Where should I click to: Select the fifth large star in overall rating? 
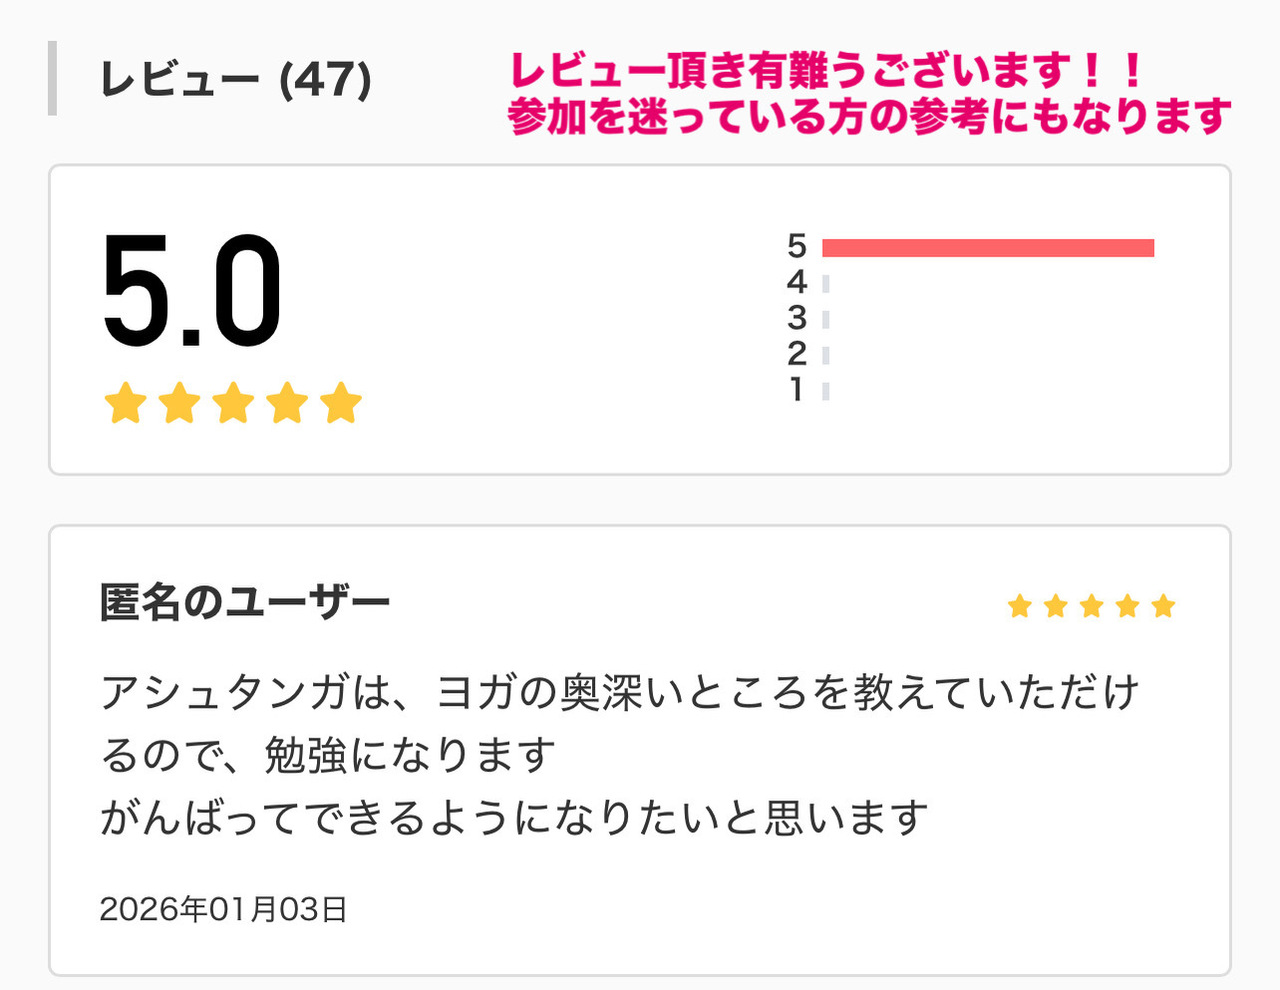tap(341, 403)
